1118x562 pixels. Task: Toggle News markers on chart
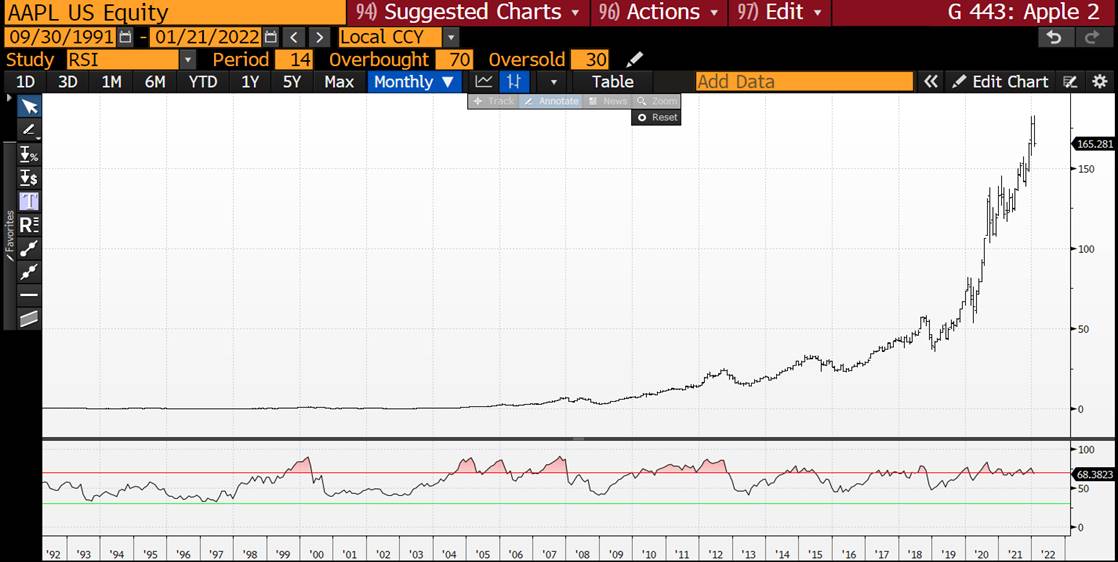[607, 101]
